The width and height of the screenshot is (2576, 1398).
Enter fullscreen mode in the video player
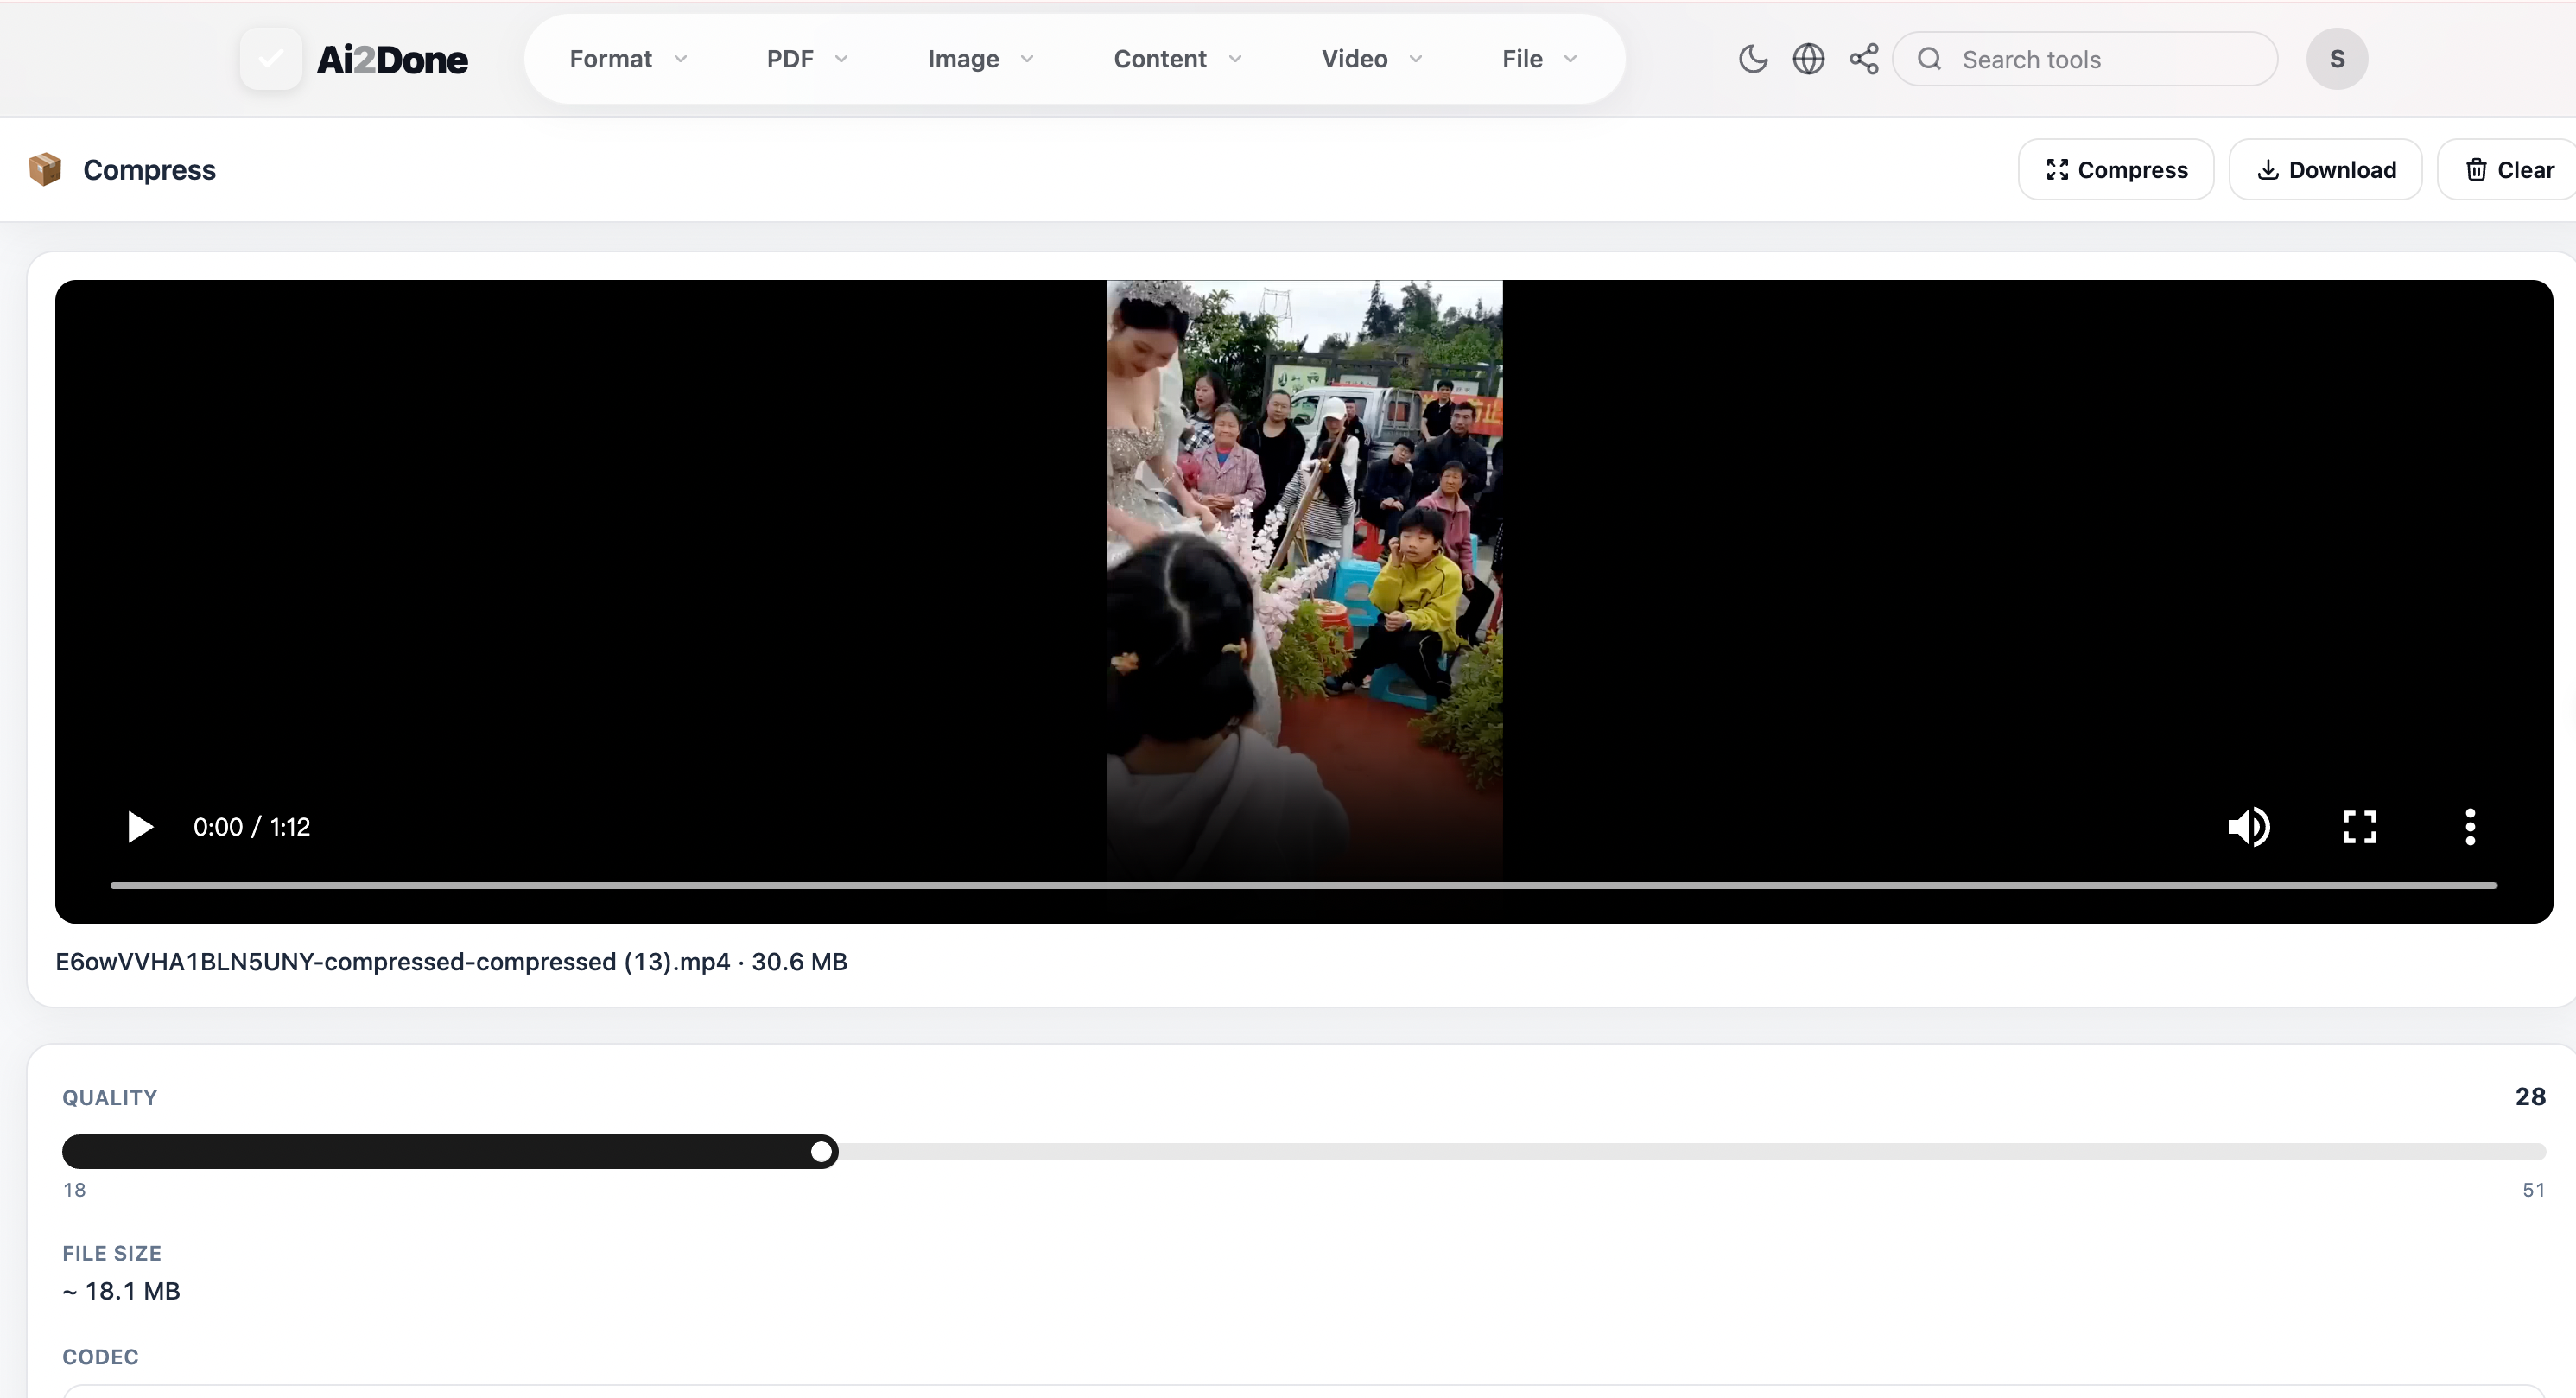point(2359,827)
